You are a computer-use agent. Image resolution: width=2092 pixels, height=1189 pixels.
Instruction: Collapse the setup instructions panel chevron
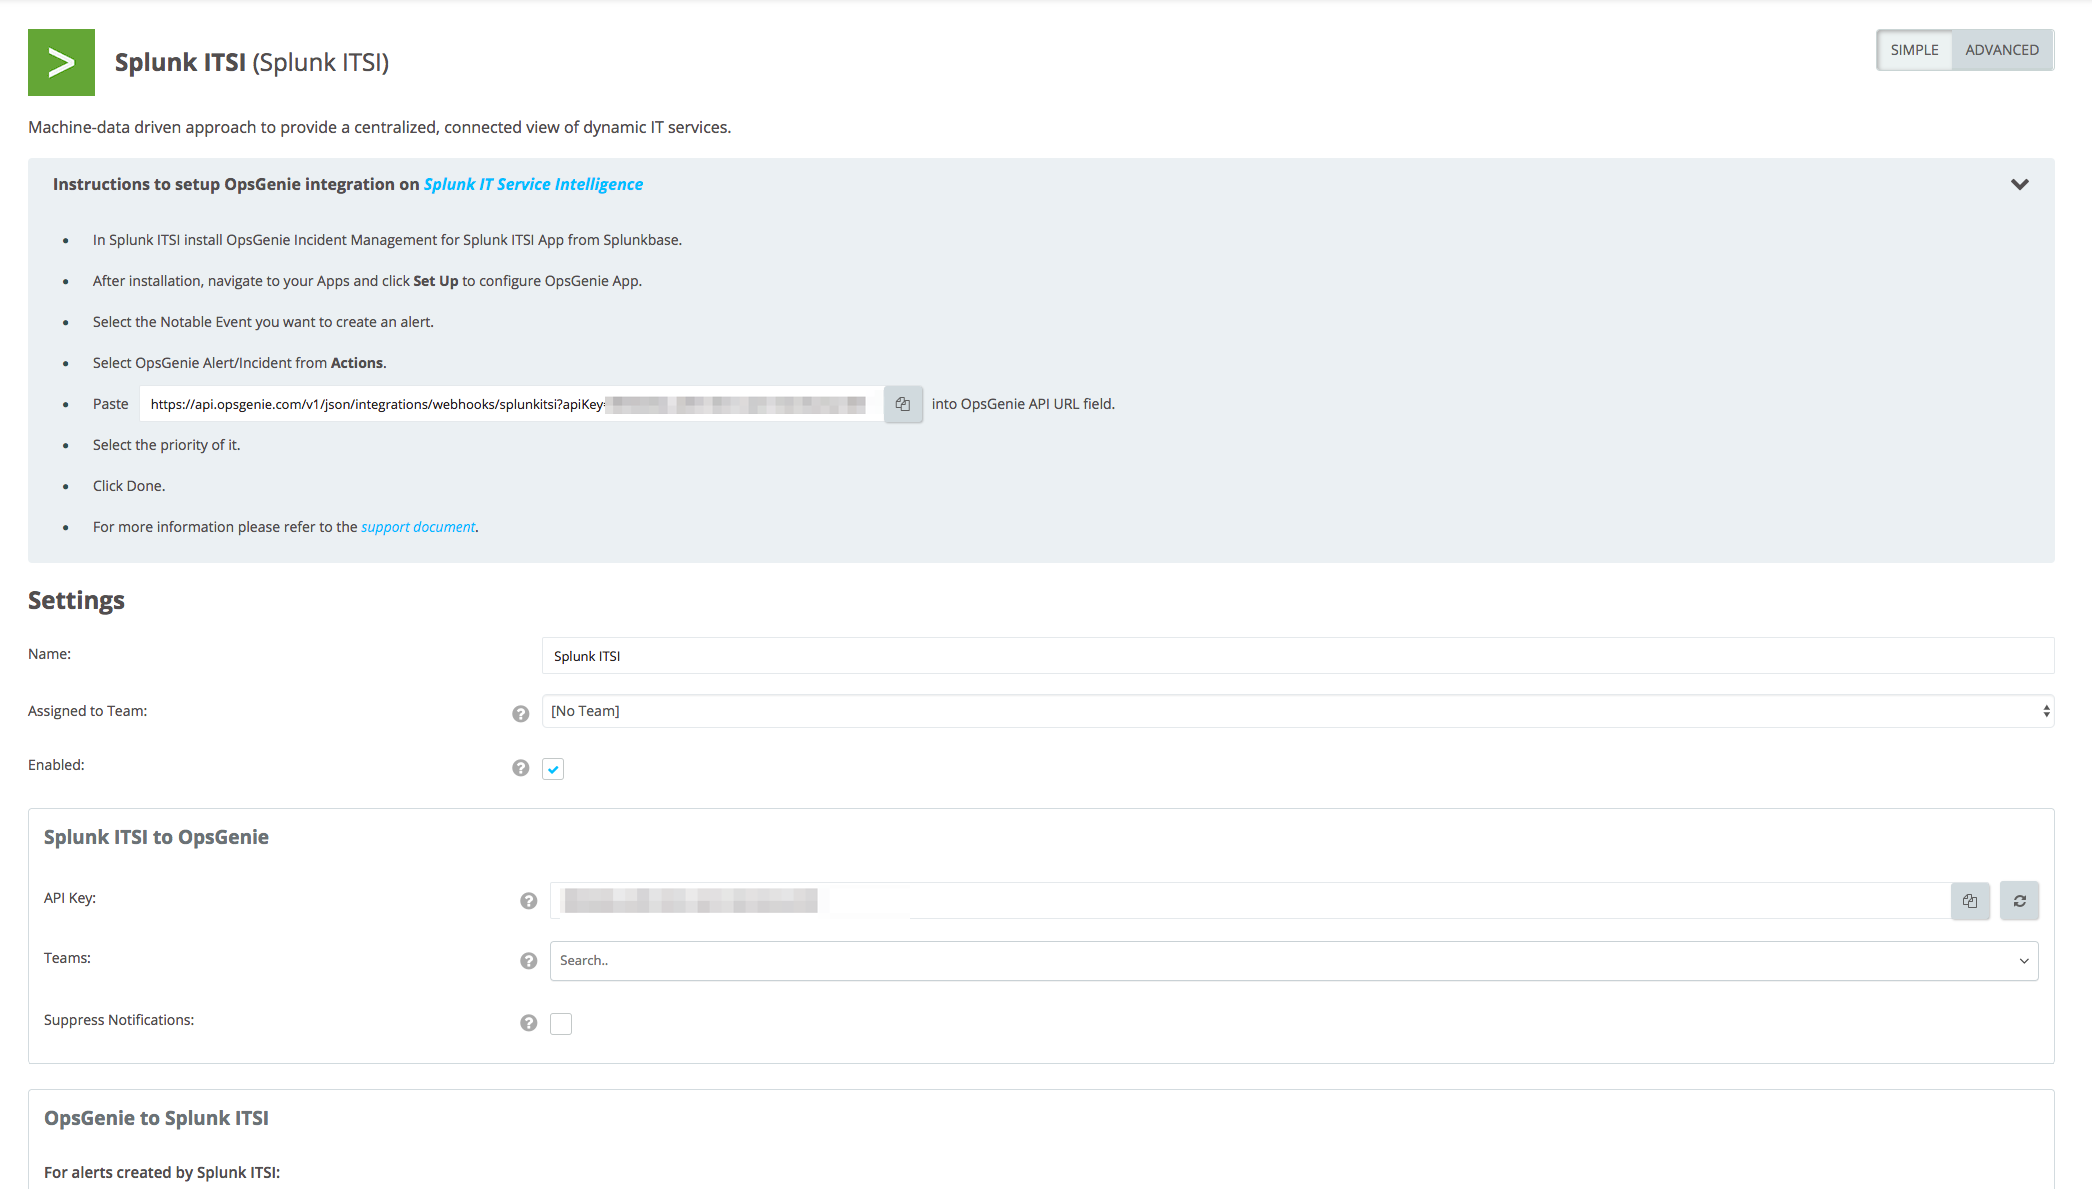(2019, 185)
